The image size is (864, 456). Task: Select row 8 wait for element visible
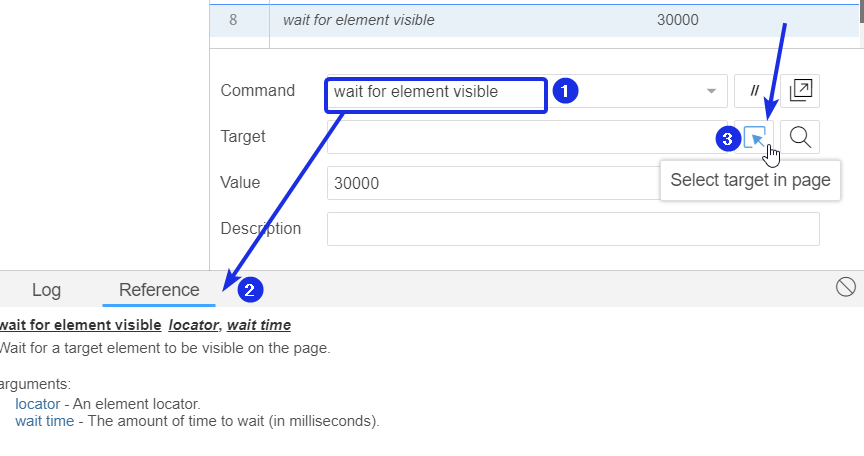pos(533,20)
